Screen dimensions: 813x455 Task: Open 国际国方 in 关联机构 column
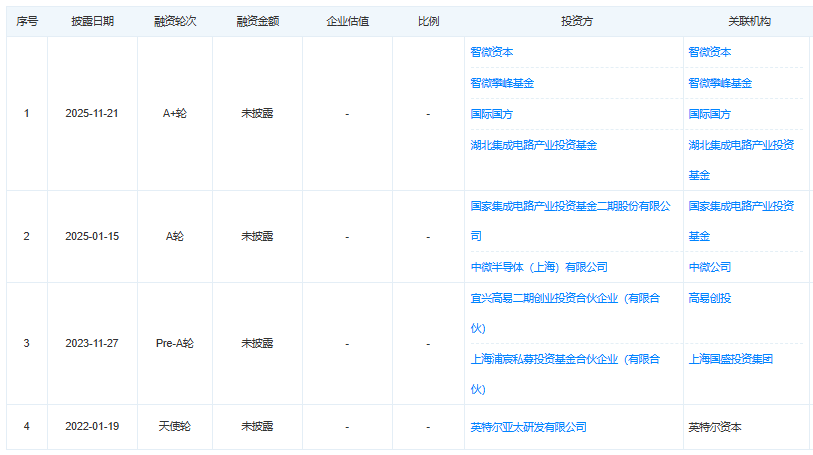point(709,114)
